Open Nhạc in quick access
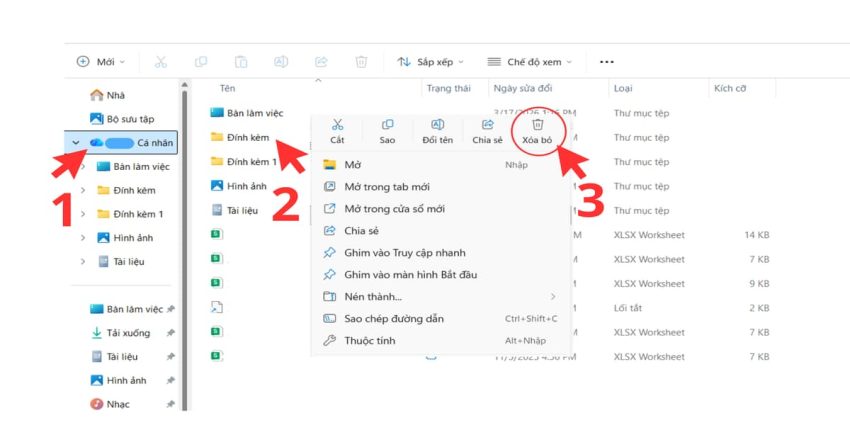850x425 pixels. point(111,404)
